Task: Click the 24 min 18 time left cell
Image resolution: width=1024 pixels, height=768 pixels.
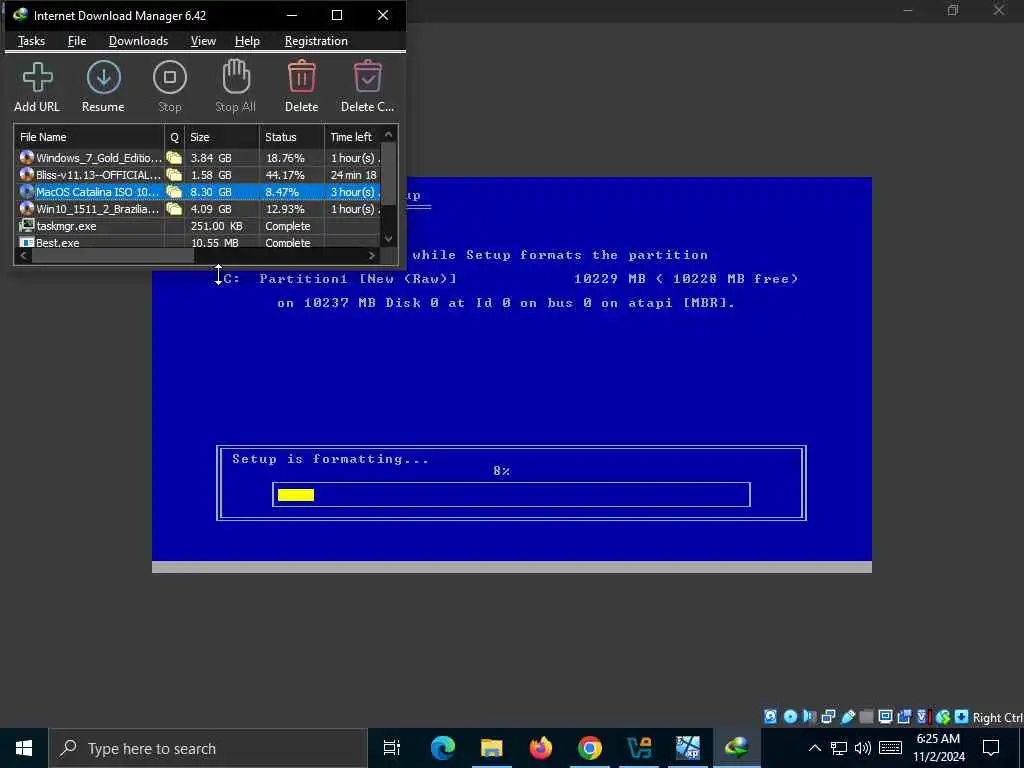Action: (353, 174)
